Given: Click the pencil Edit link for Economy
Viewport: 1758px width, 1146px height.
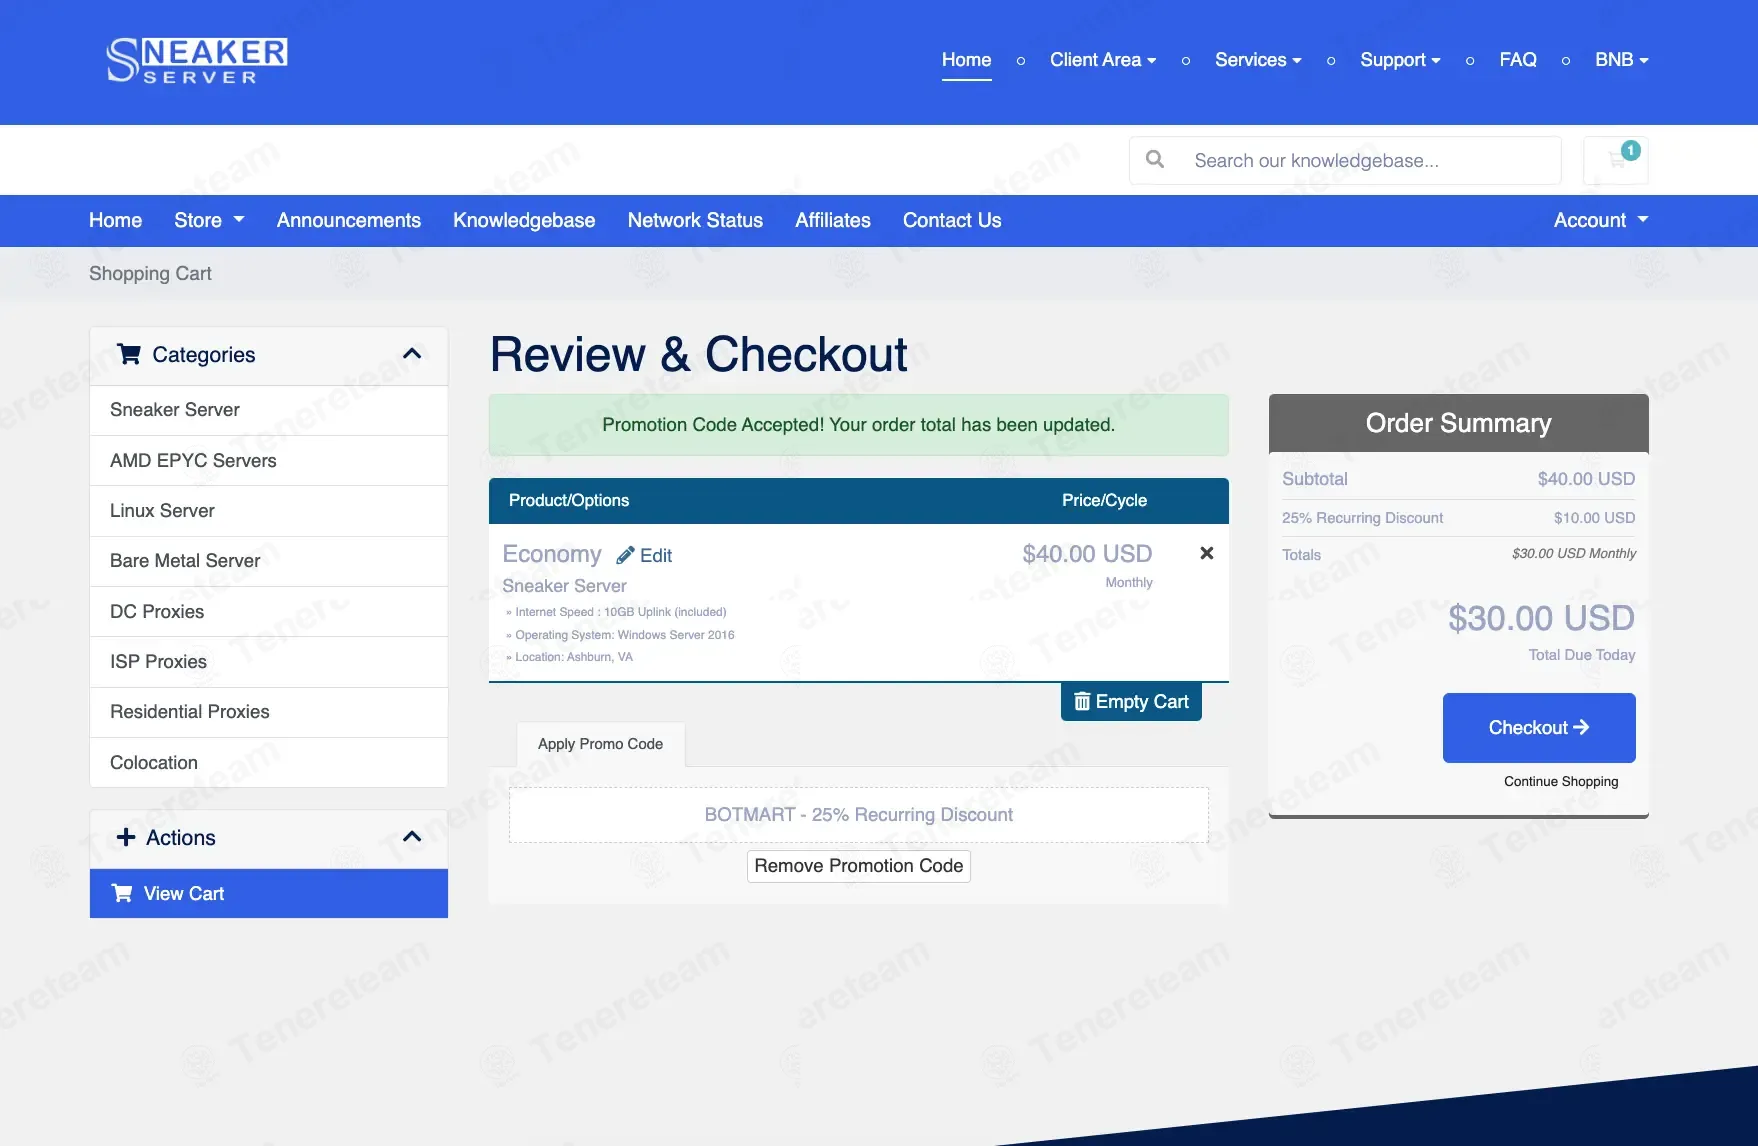Looking at the screenshot, I should (x=644, y=555).
